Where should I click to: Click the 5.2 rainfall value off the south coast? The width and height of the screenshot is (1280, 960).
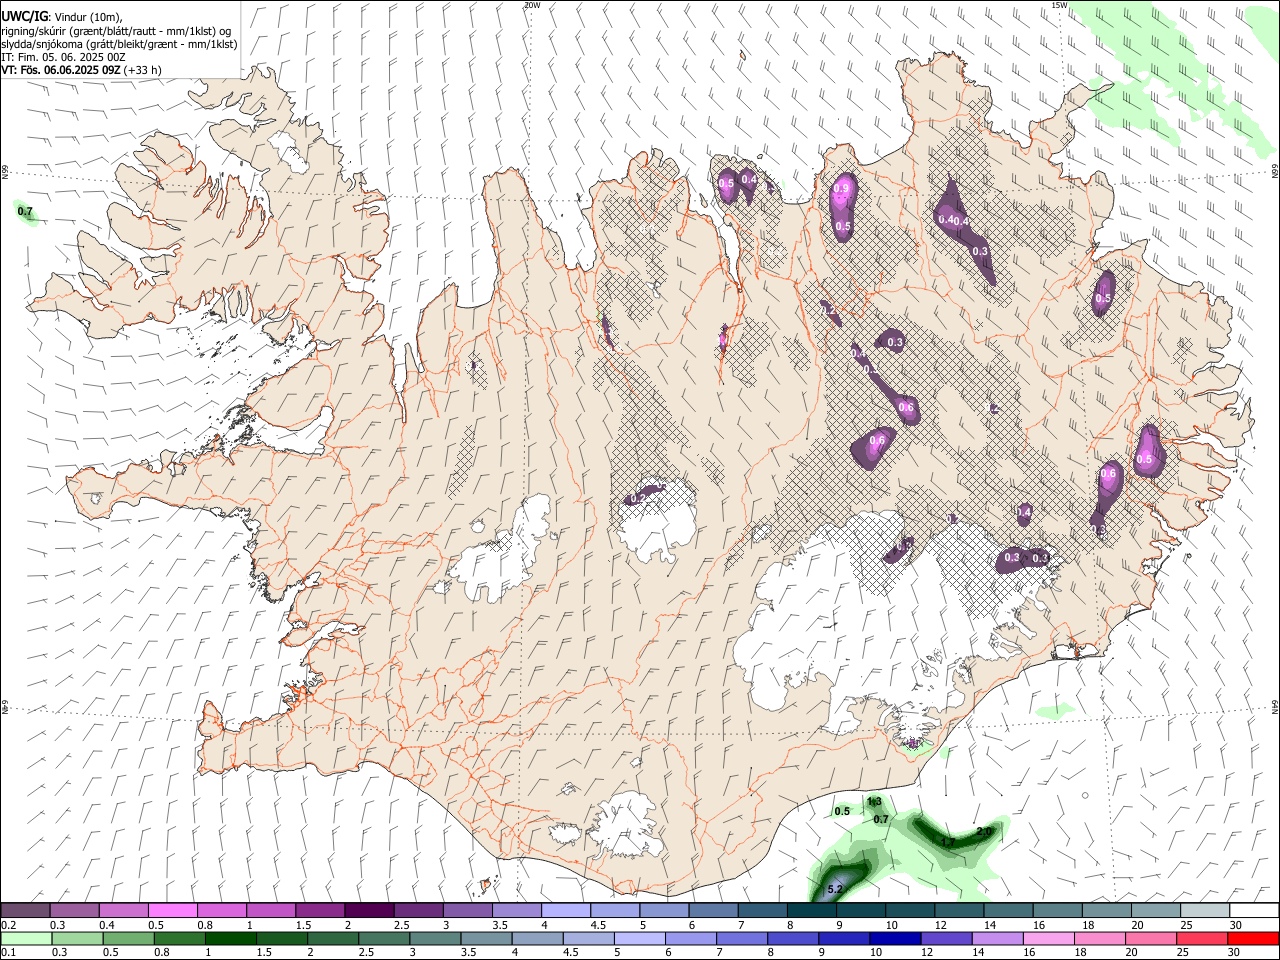click(x=836, y=889)
